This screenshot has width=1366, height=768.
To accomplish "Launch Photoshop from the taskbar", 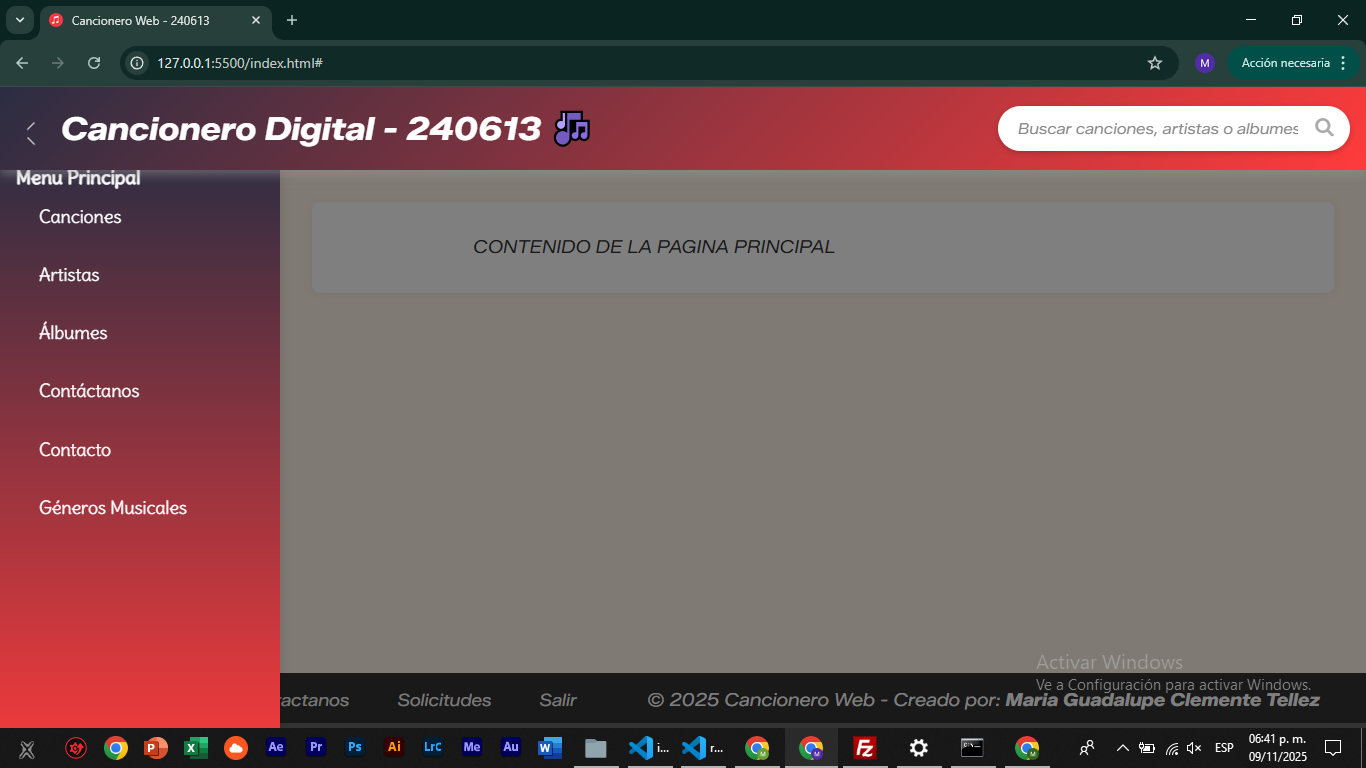I will pyautogui.click(x=355, y=747).
